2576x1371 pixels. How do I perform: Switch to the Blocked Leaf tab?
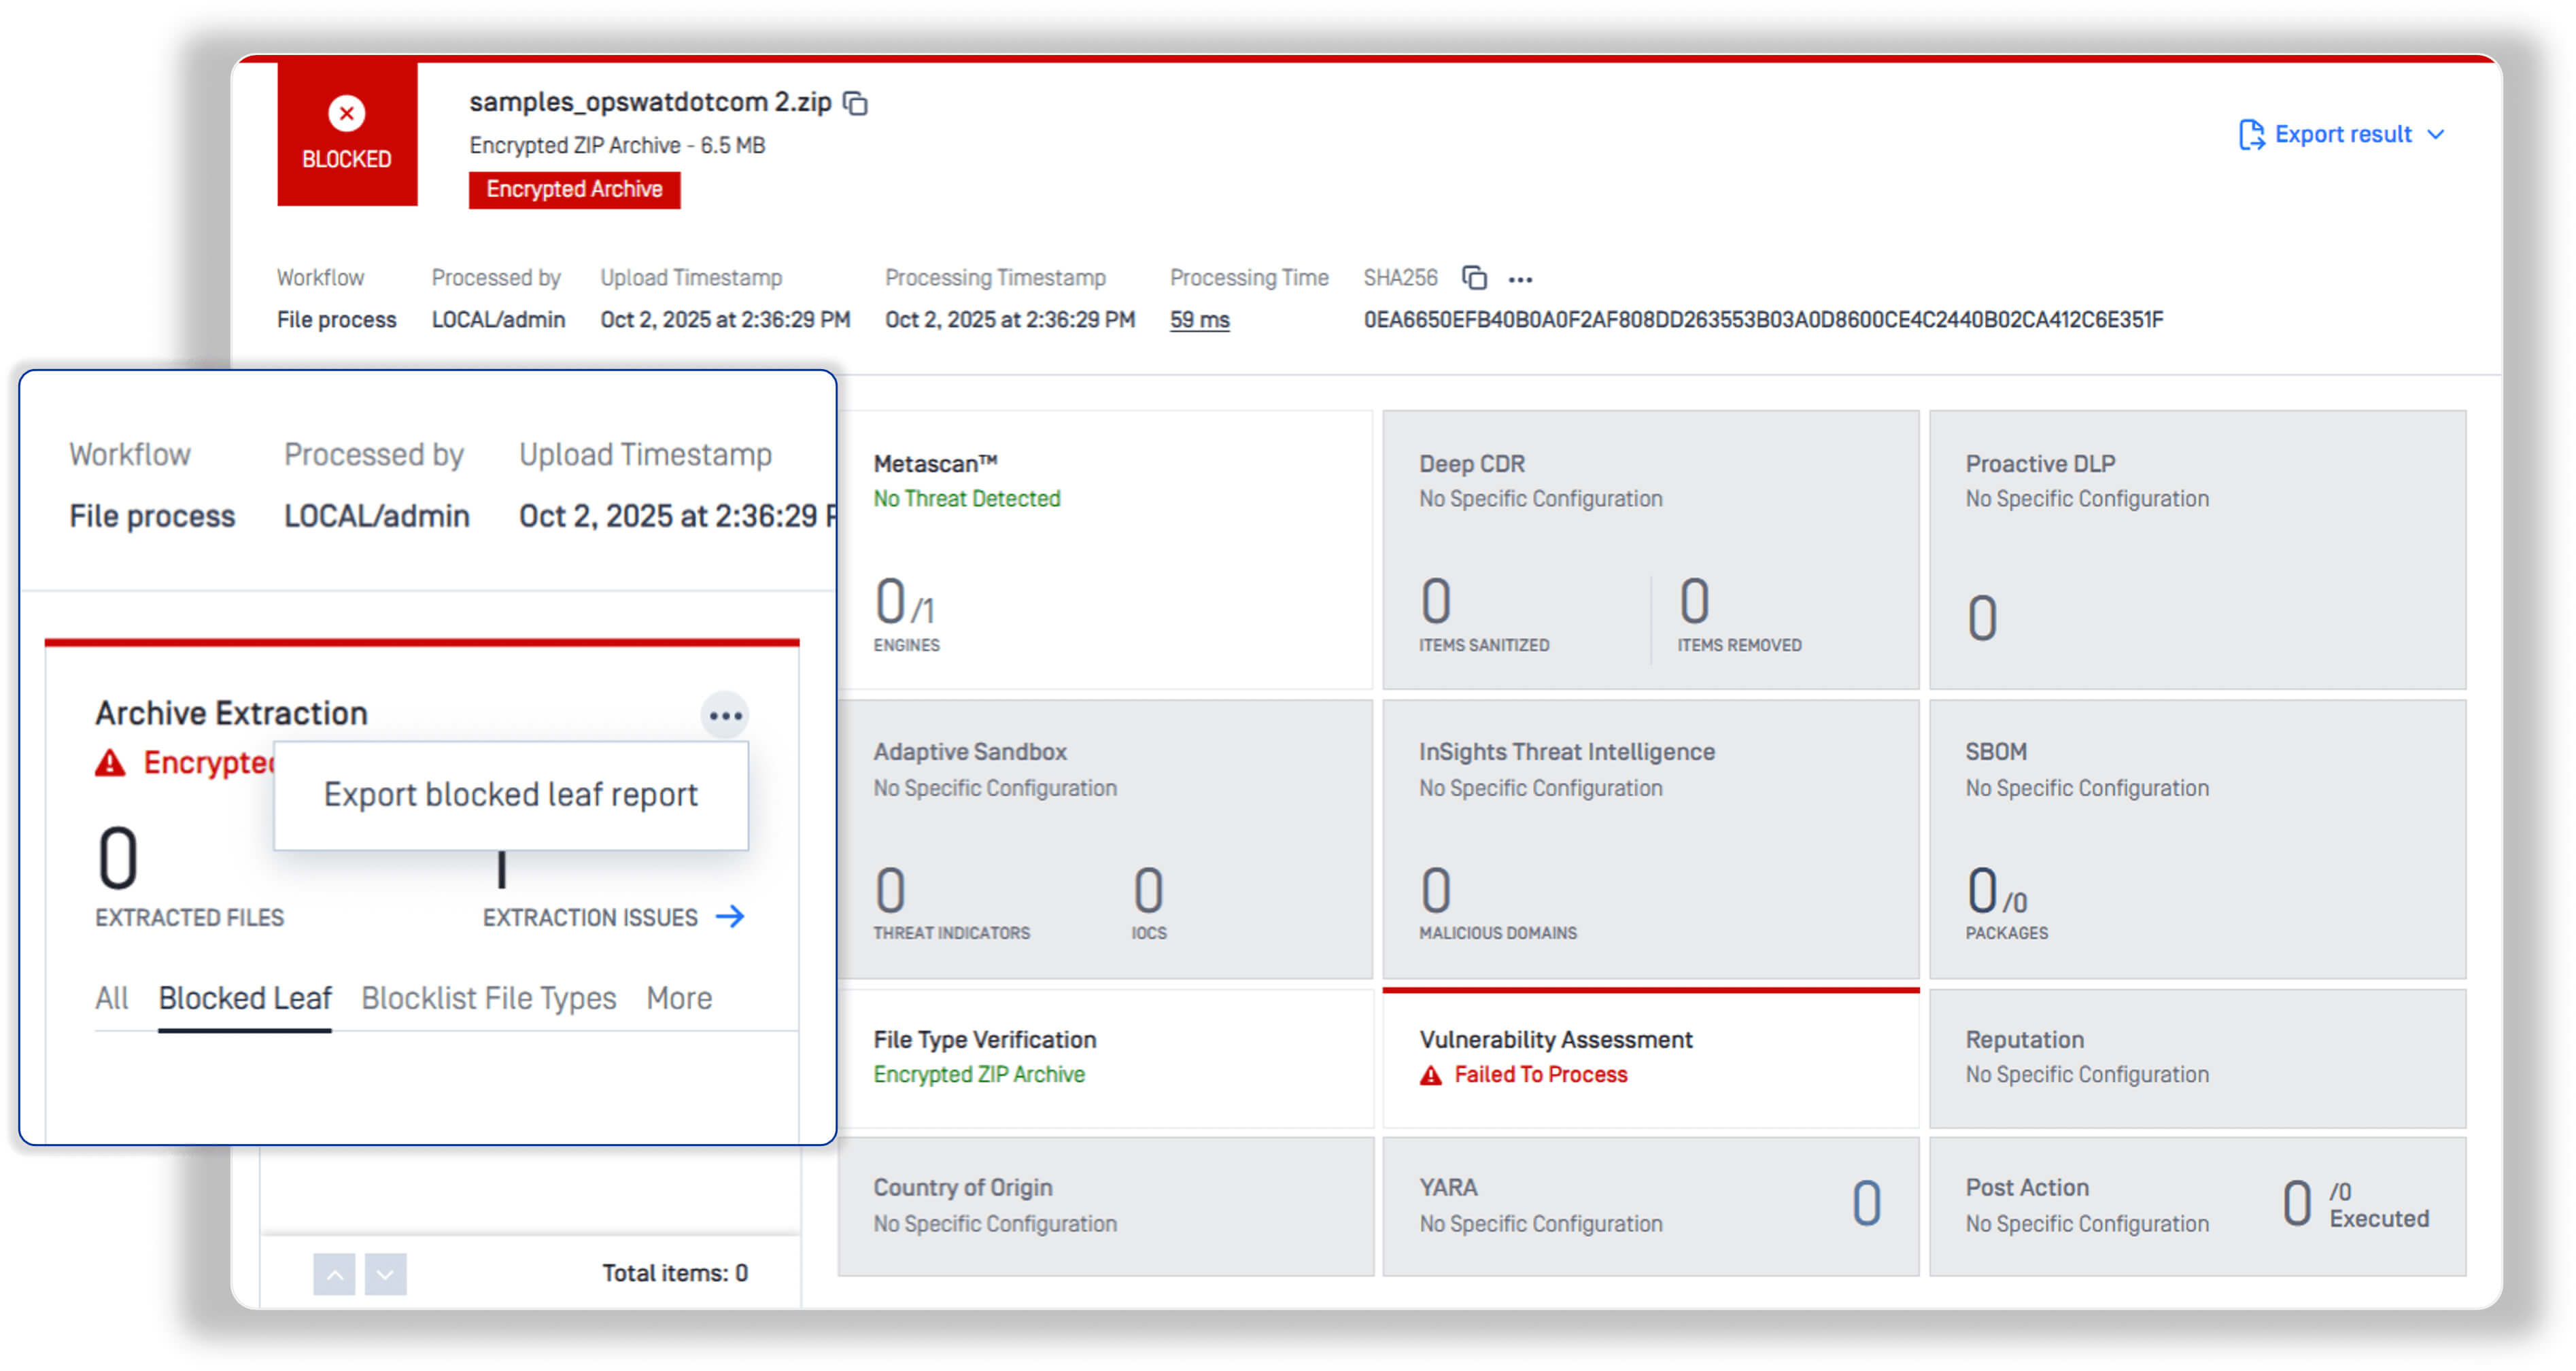coord(245,998)
